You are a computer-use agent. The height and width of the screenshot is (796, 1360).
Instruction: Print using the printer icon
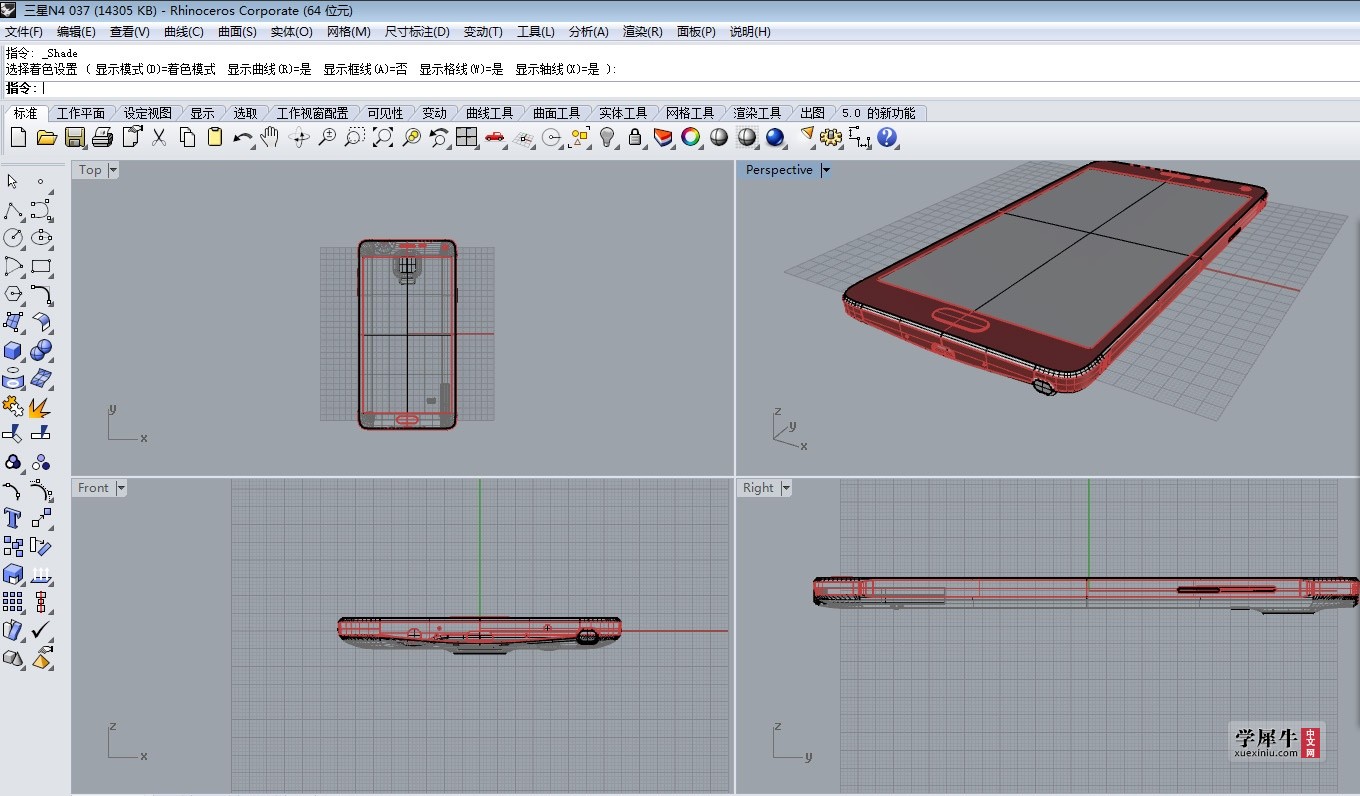[x=102, y=137]
